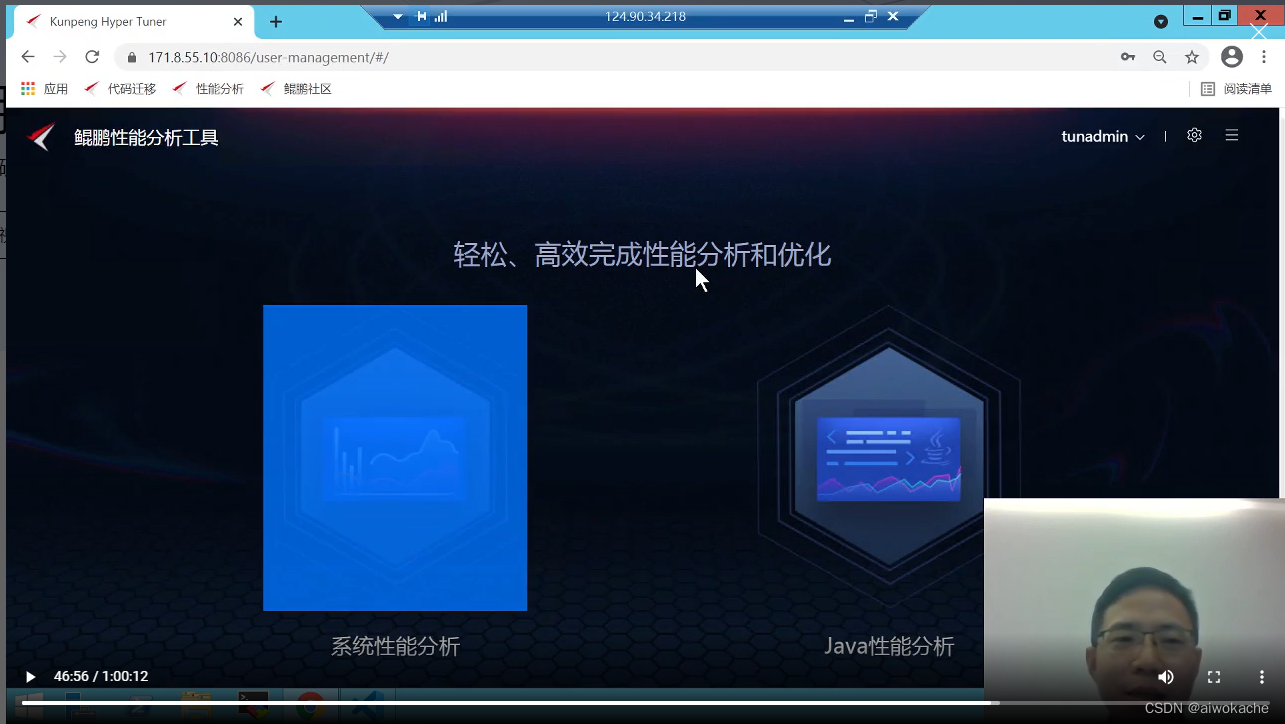Image resolution: width=1285 pixels, height=724 pixels.
Task: Open the 鲲鹏社区 bookmark
Action: pyautogui.click(x=296, y=89)
